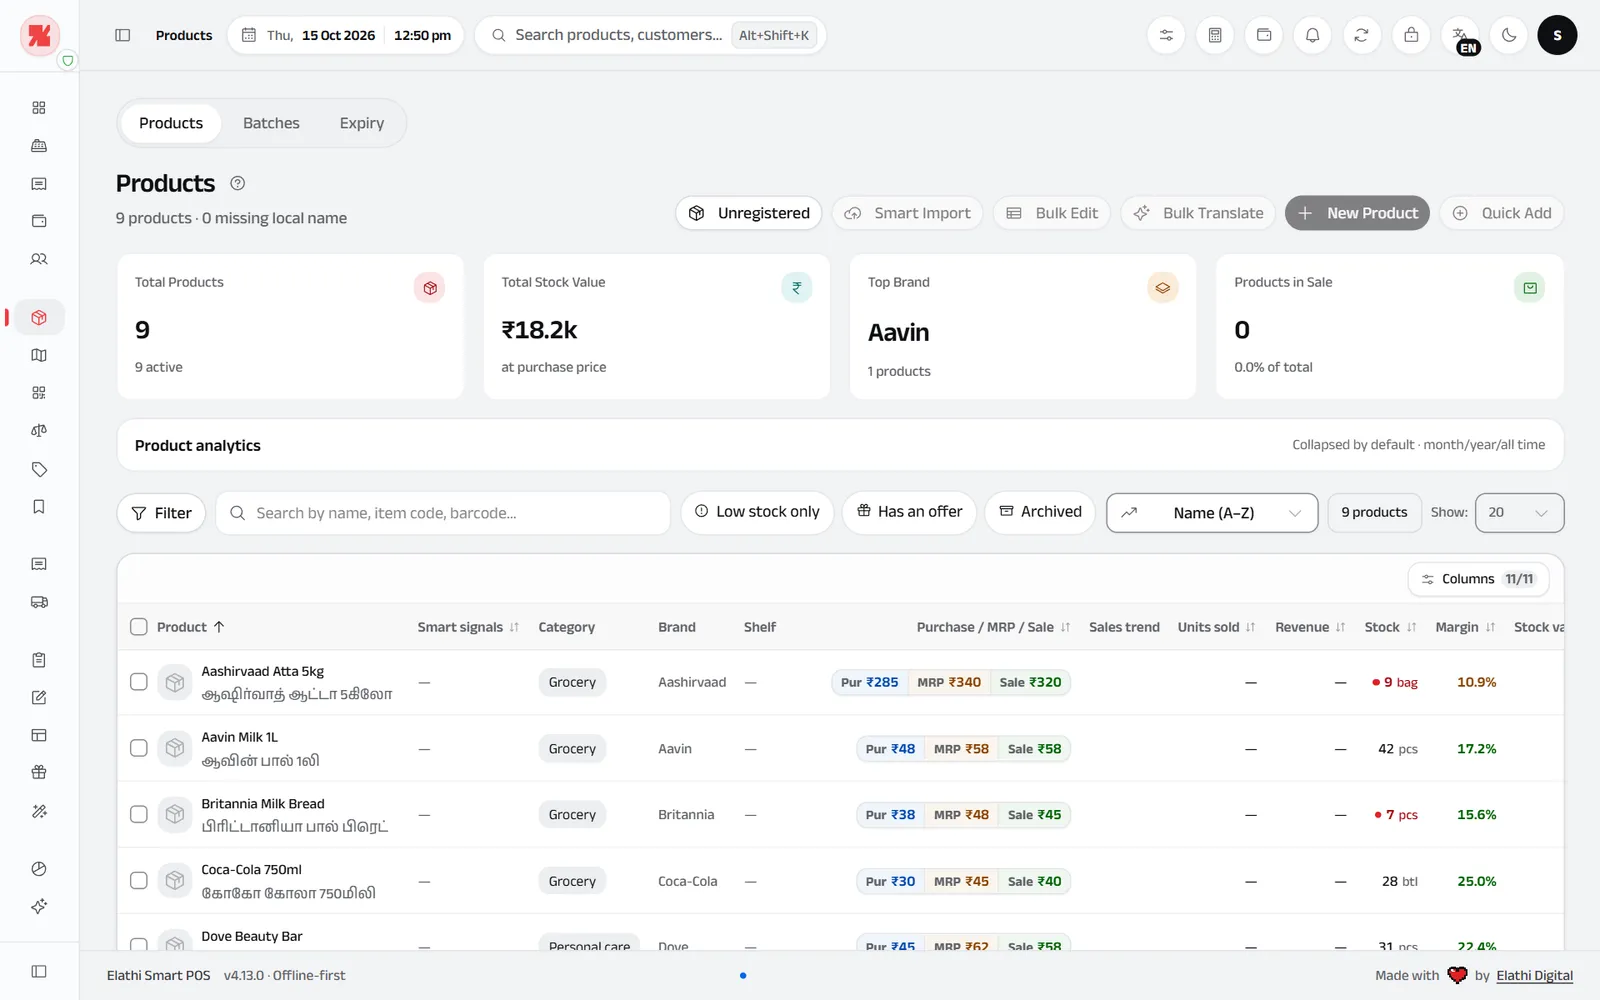Select the Products tab
1600x1000 pixels.
tap(171, 123)
